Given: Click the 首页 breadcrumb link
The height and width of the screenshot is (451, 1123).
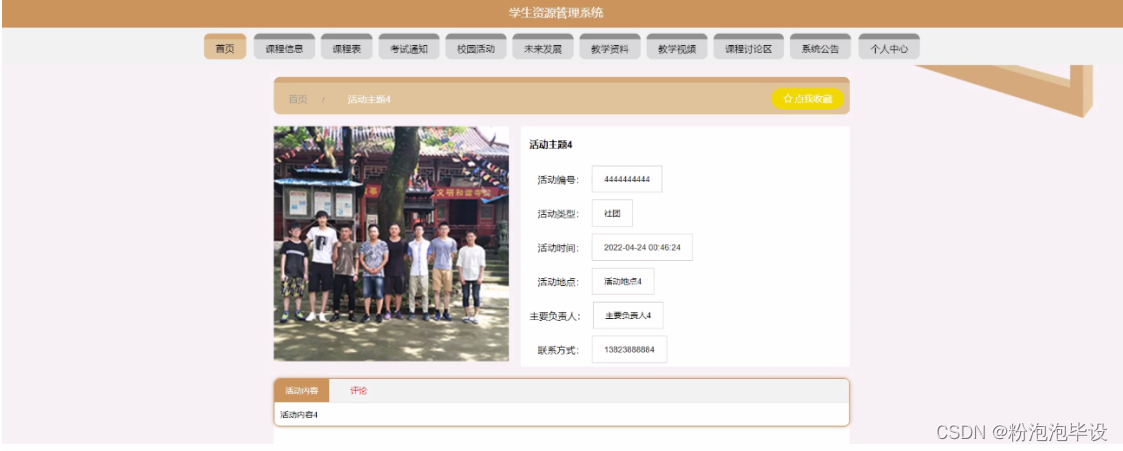Looking at the screenshot, I should [298, 100].
